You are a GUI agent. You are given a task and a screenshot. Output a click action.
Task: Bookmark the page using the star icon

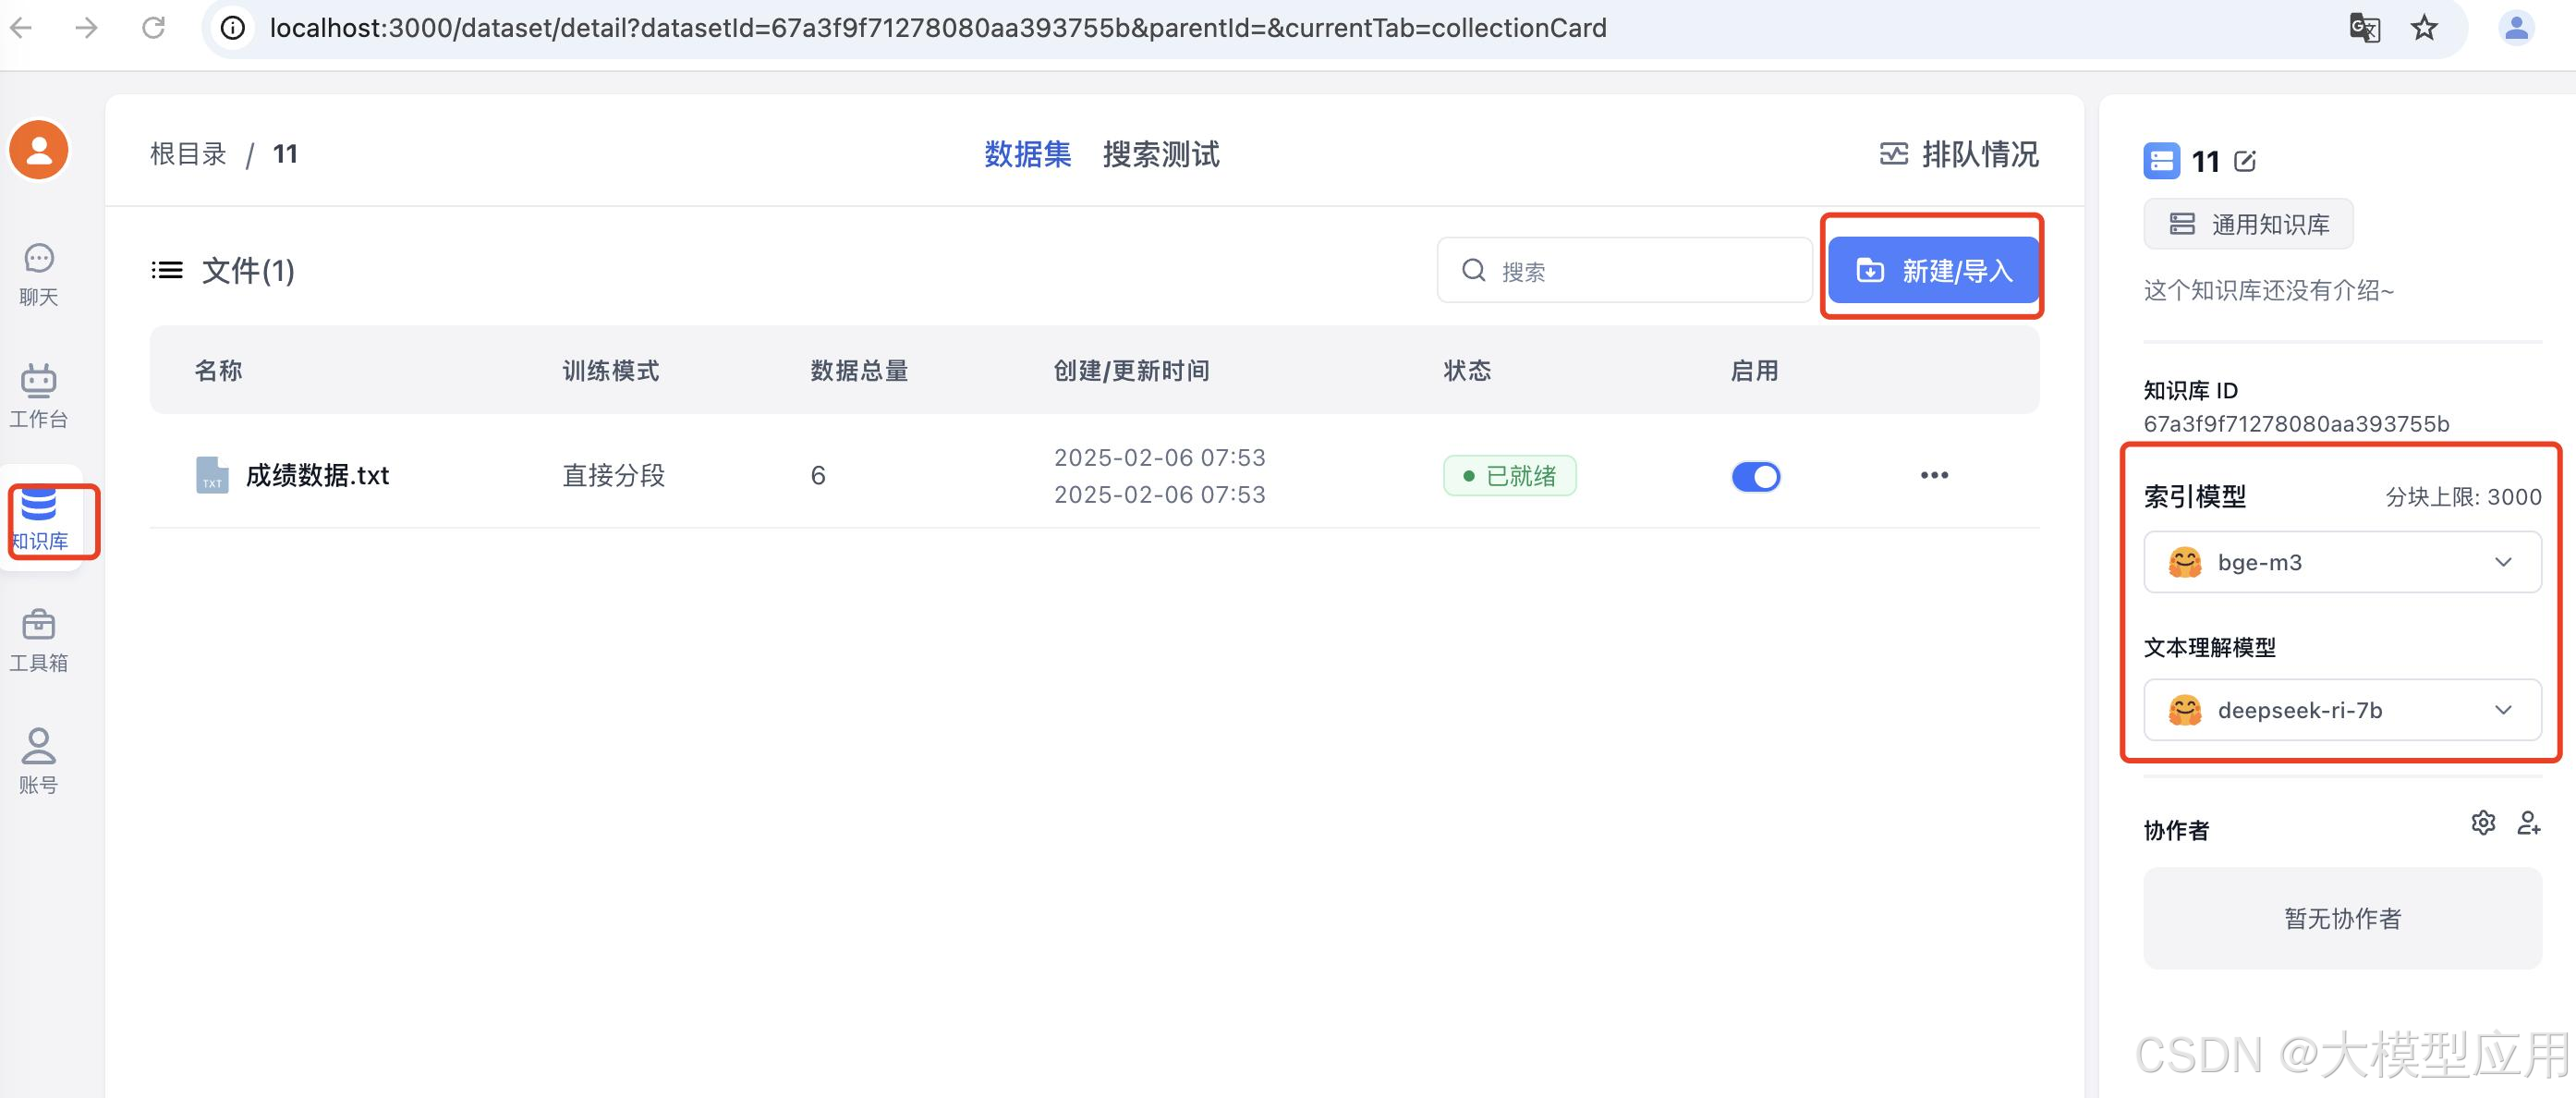[x=2424, y=28]
